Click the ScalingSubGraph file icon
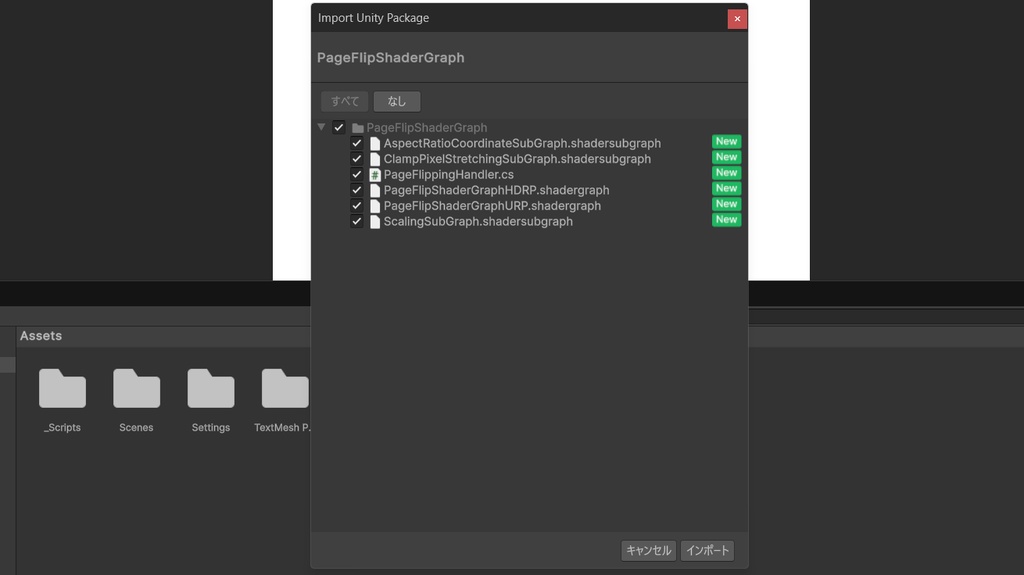 pyautogui.click(x=375, y=222)
